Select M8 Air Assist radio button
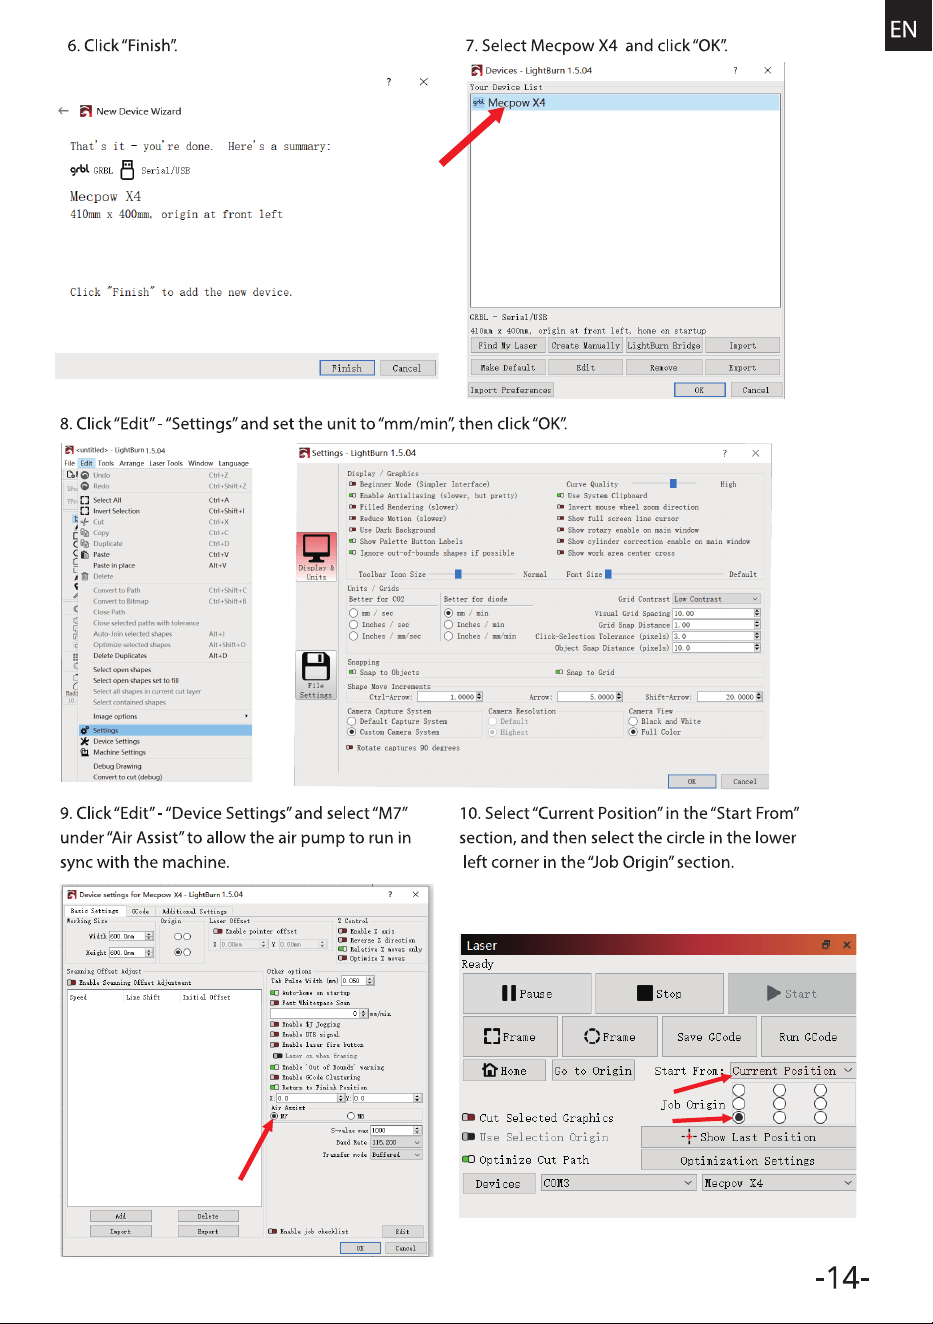933x1324 pixels. tap(351, 1116)
